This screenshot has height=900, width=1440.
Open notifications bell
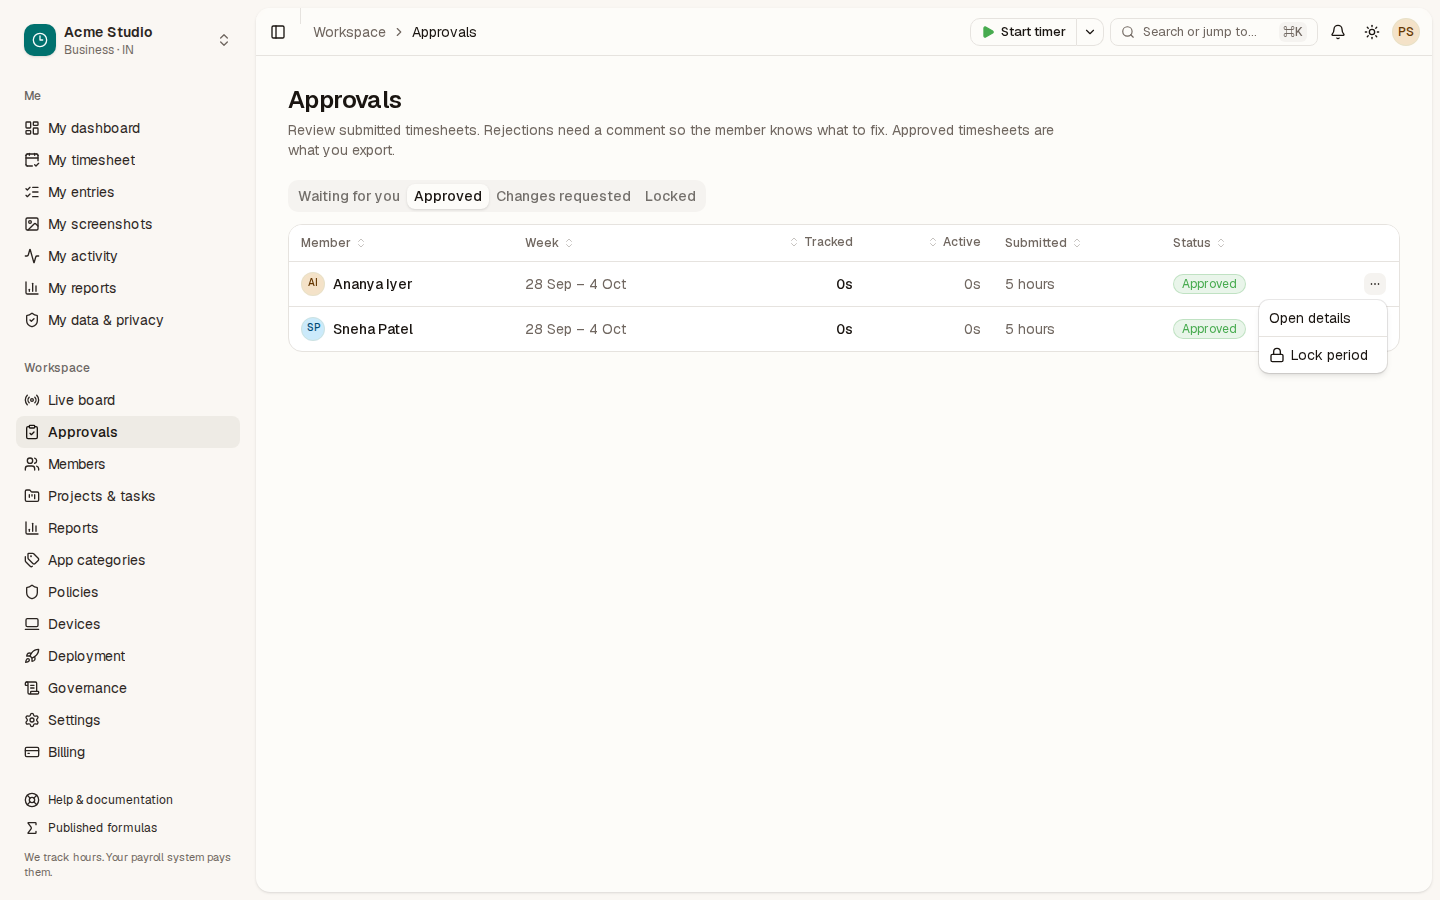coord(1338,32)
